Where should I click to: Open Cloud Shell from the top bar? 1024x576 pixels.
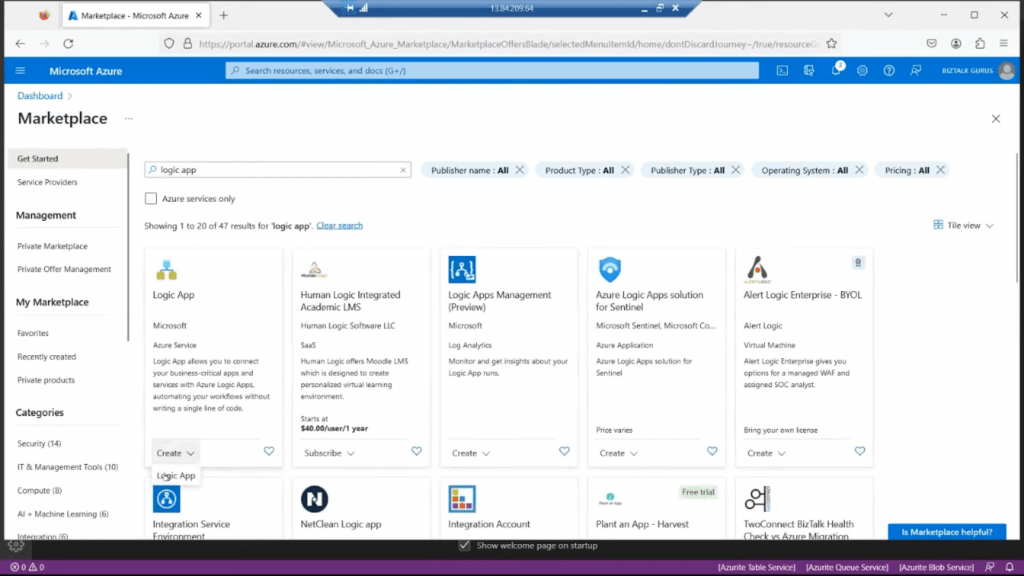782,71
